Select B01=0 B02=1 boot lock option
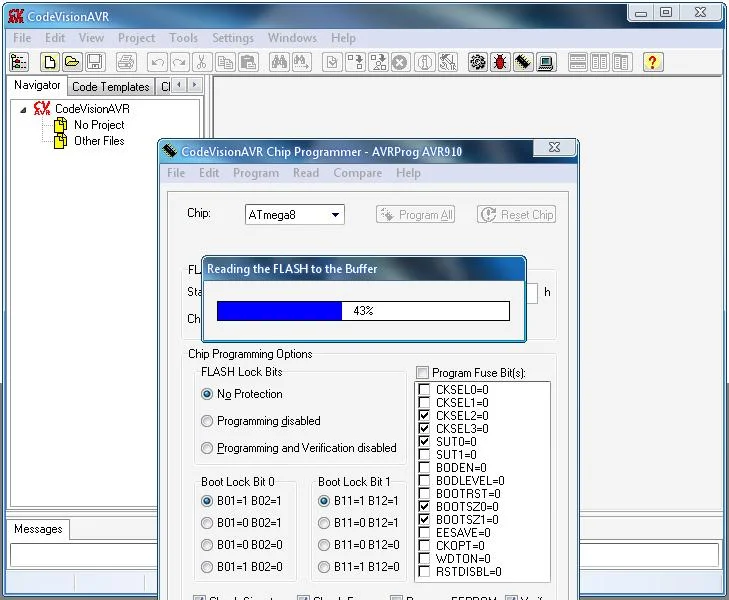 click(207, 523)
